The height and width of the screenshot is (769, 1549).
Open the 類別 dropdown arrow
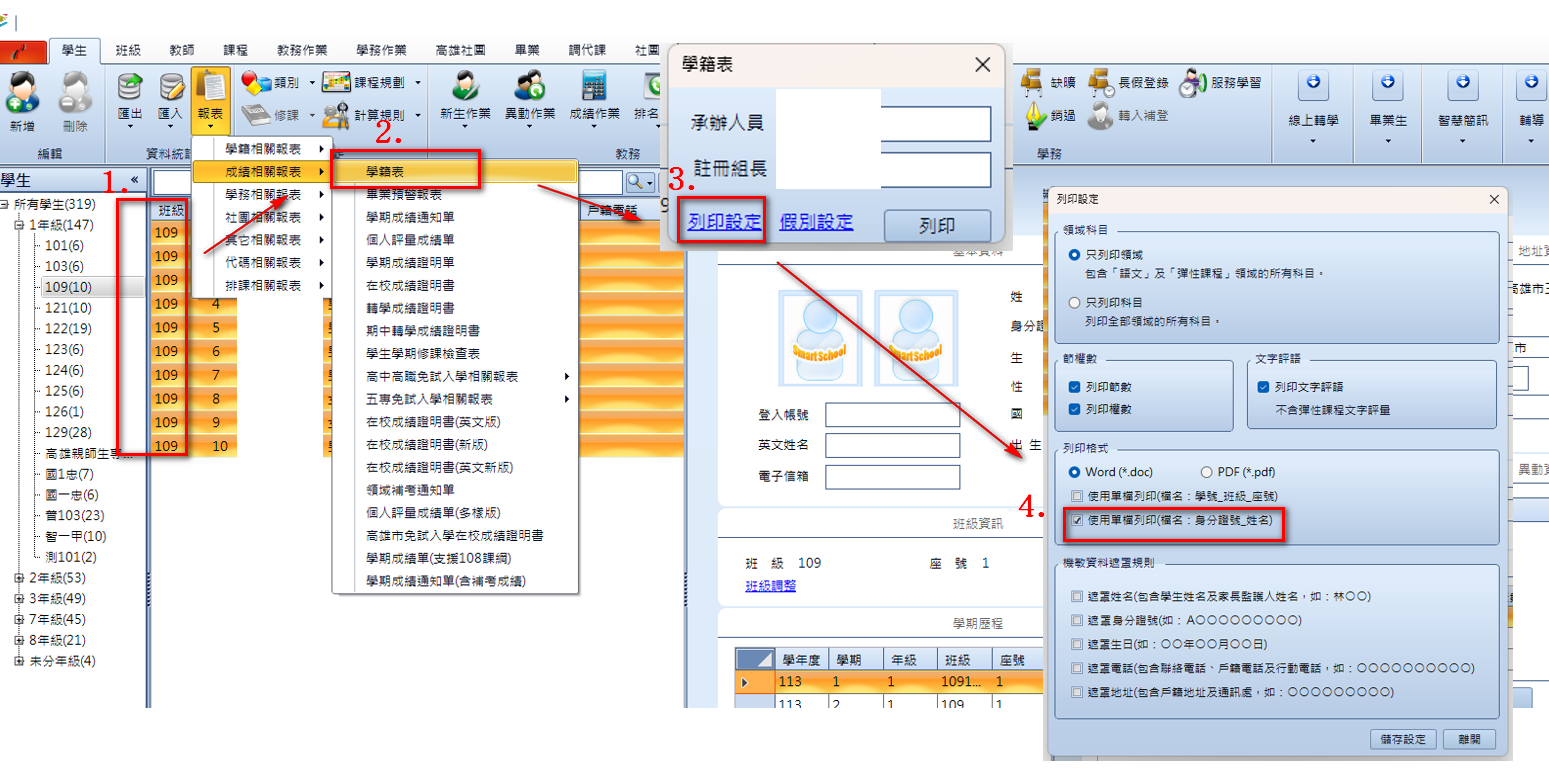(312, 83)
